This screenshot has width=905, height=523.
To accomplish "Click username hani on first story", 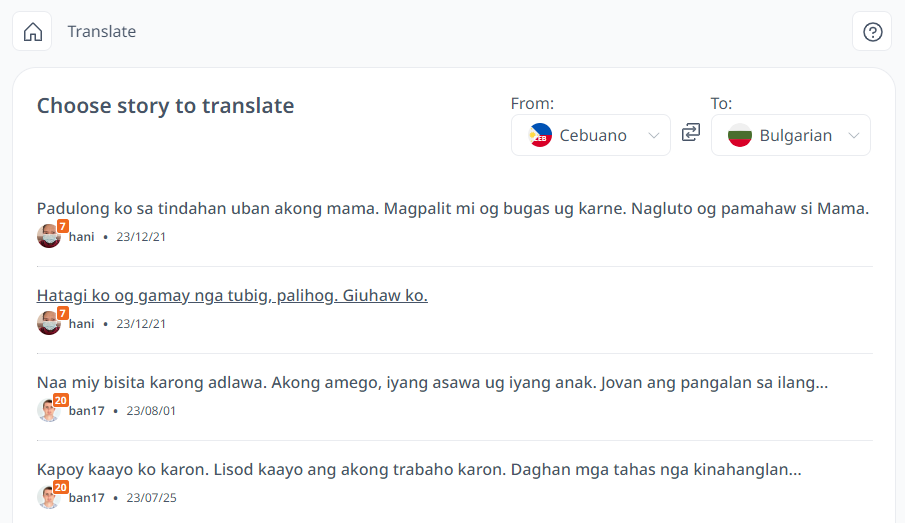I will [81, 237].
